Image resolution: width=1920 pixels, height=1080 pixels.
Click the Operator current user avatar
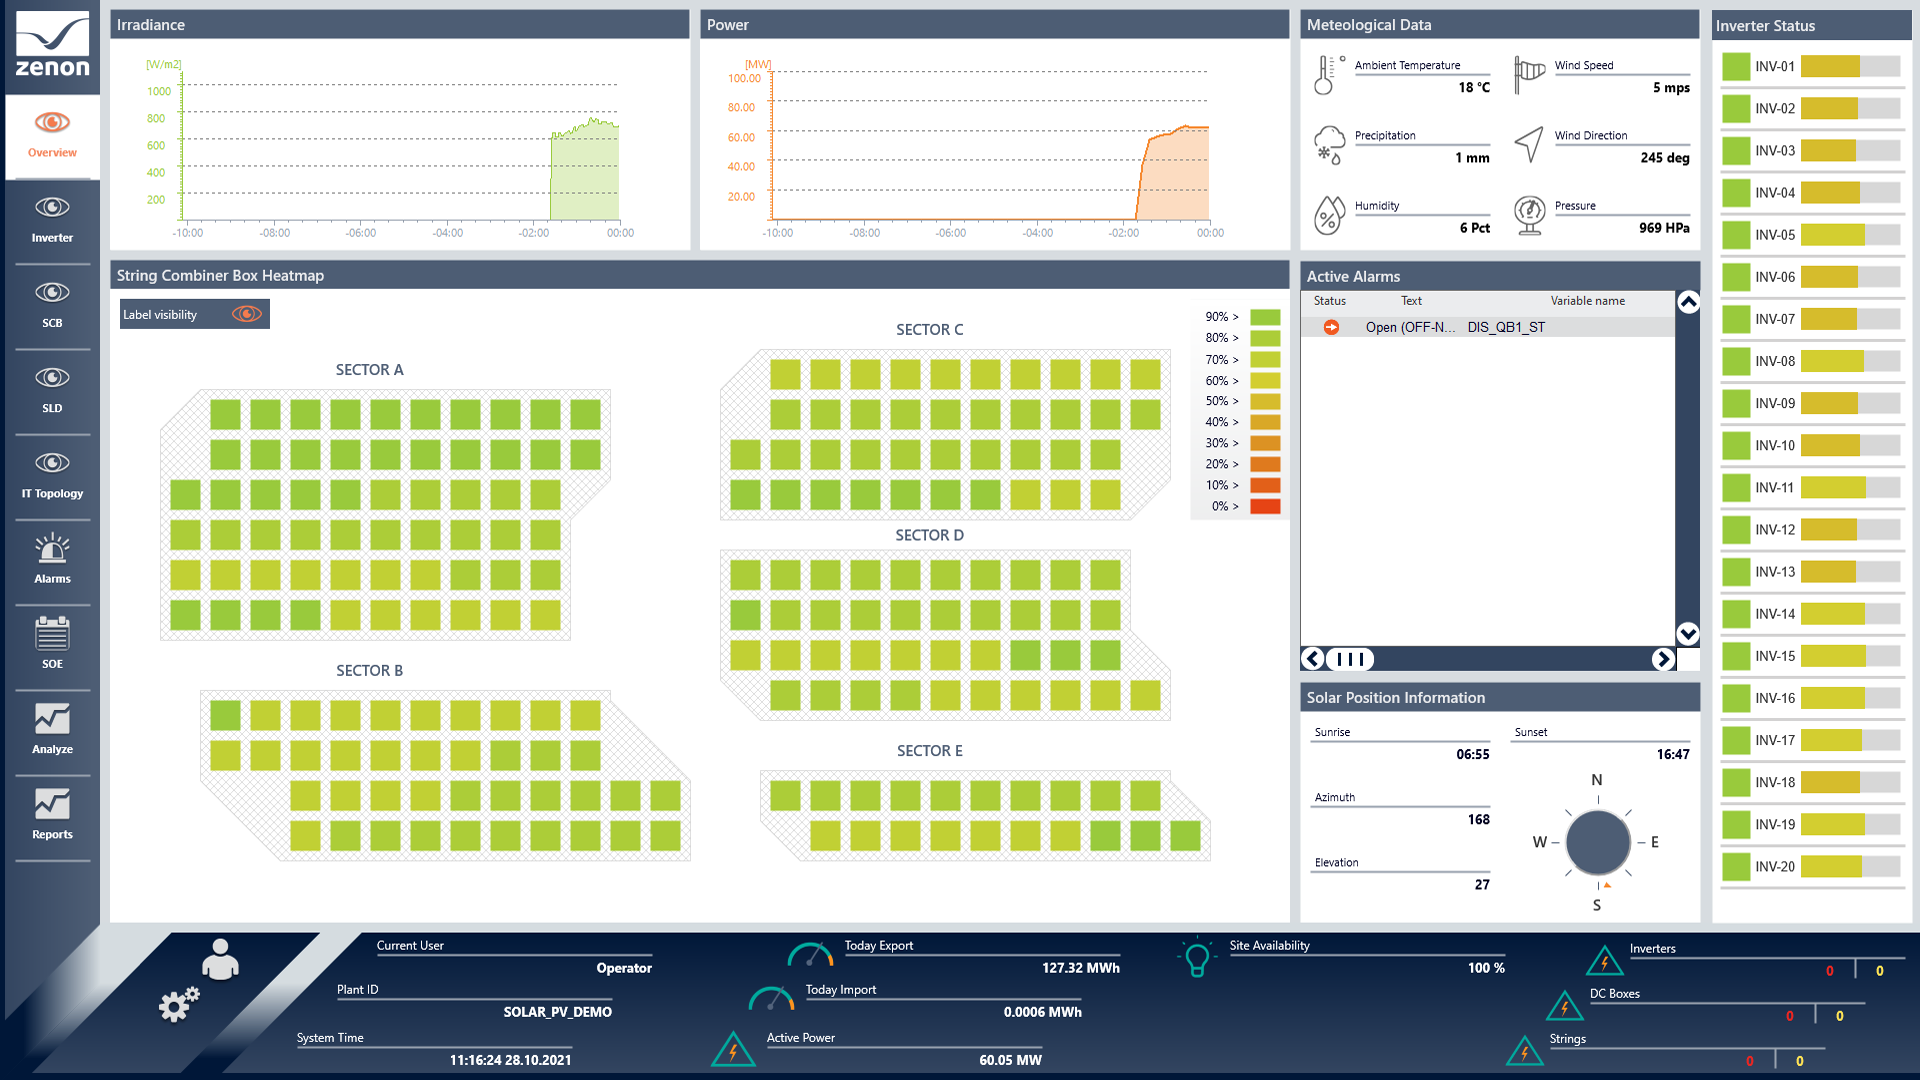[220, 959]
